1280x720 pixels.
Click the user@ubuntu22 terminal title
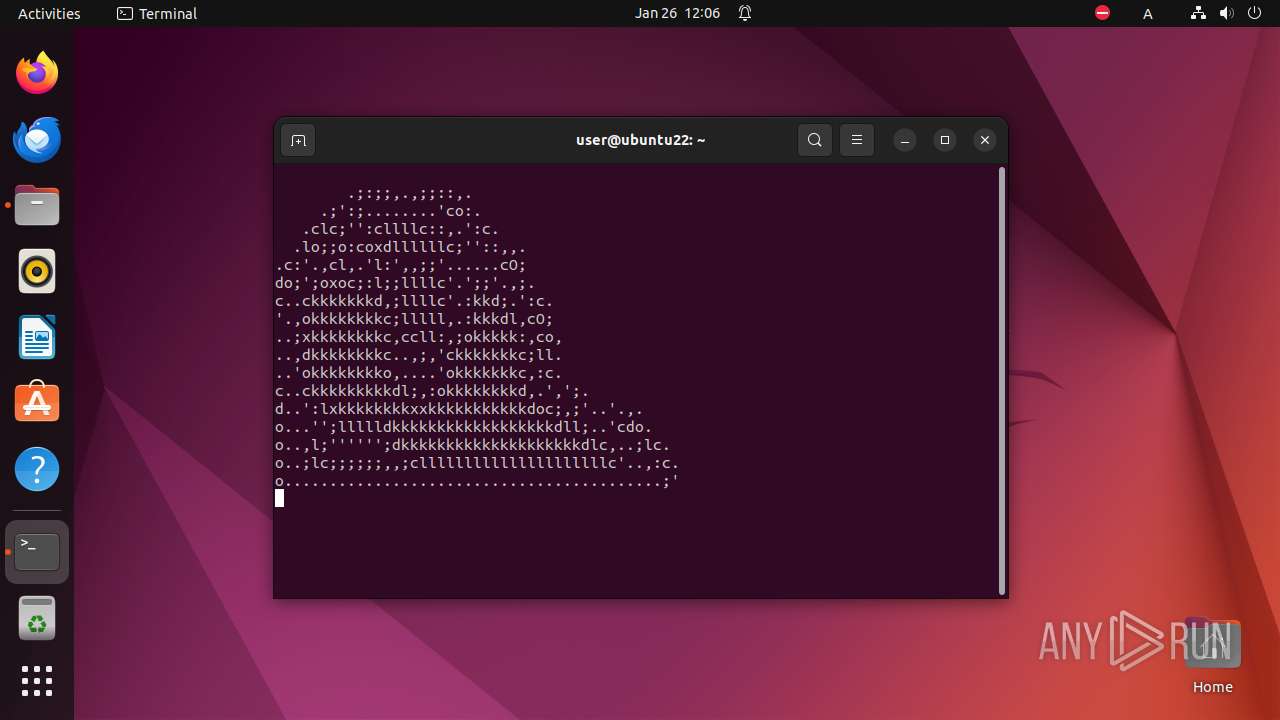tap(641, 140)
